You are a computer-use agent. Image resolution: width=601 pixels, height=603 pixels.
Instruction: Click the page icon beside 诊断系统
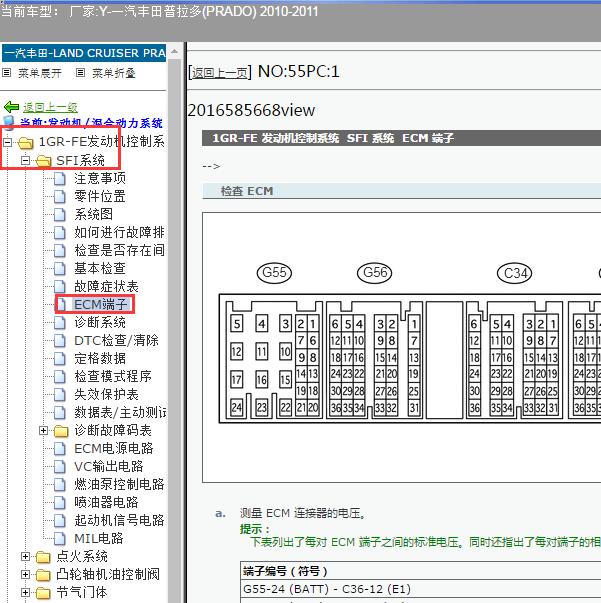pos(60,323)
